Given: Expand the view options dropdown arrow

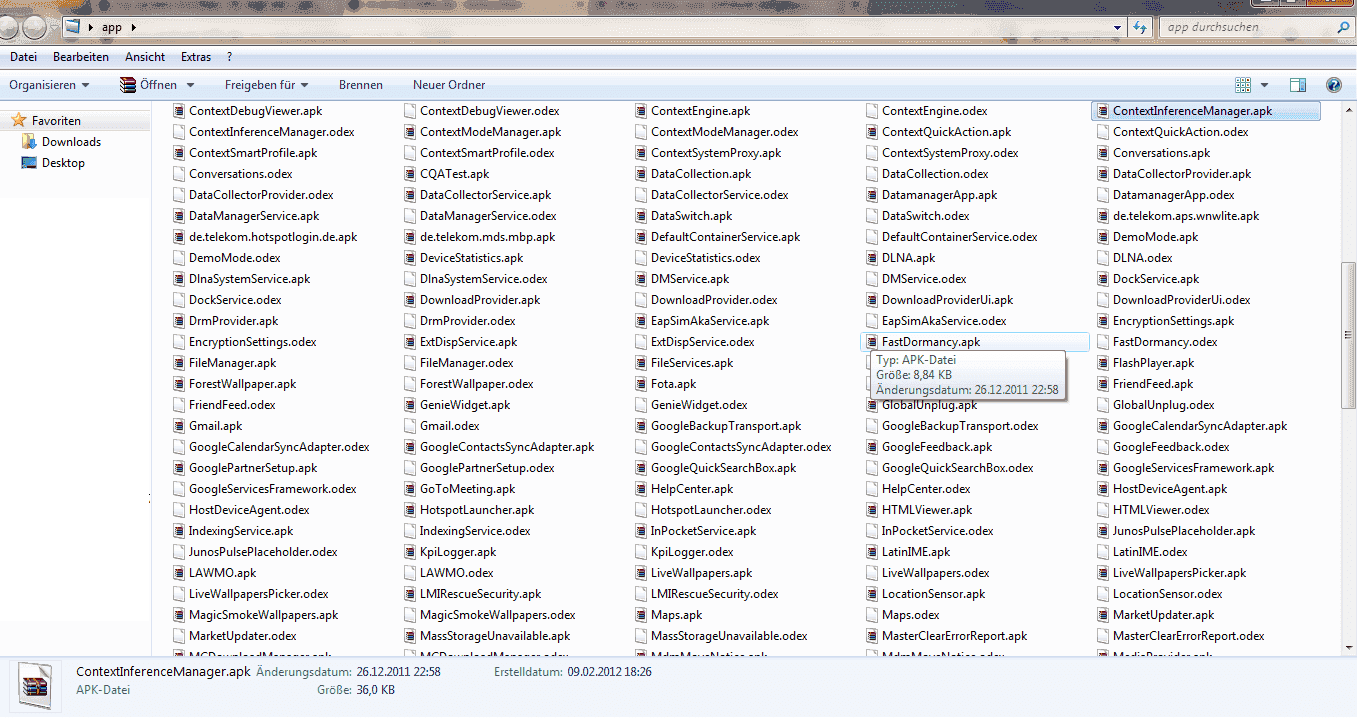Looking at the screenshot, I should coord(1264,85).
